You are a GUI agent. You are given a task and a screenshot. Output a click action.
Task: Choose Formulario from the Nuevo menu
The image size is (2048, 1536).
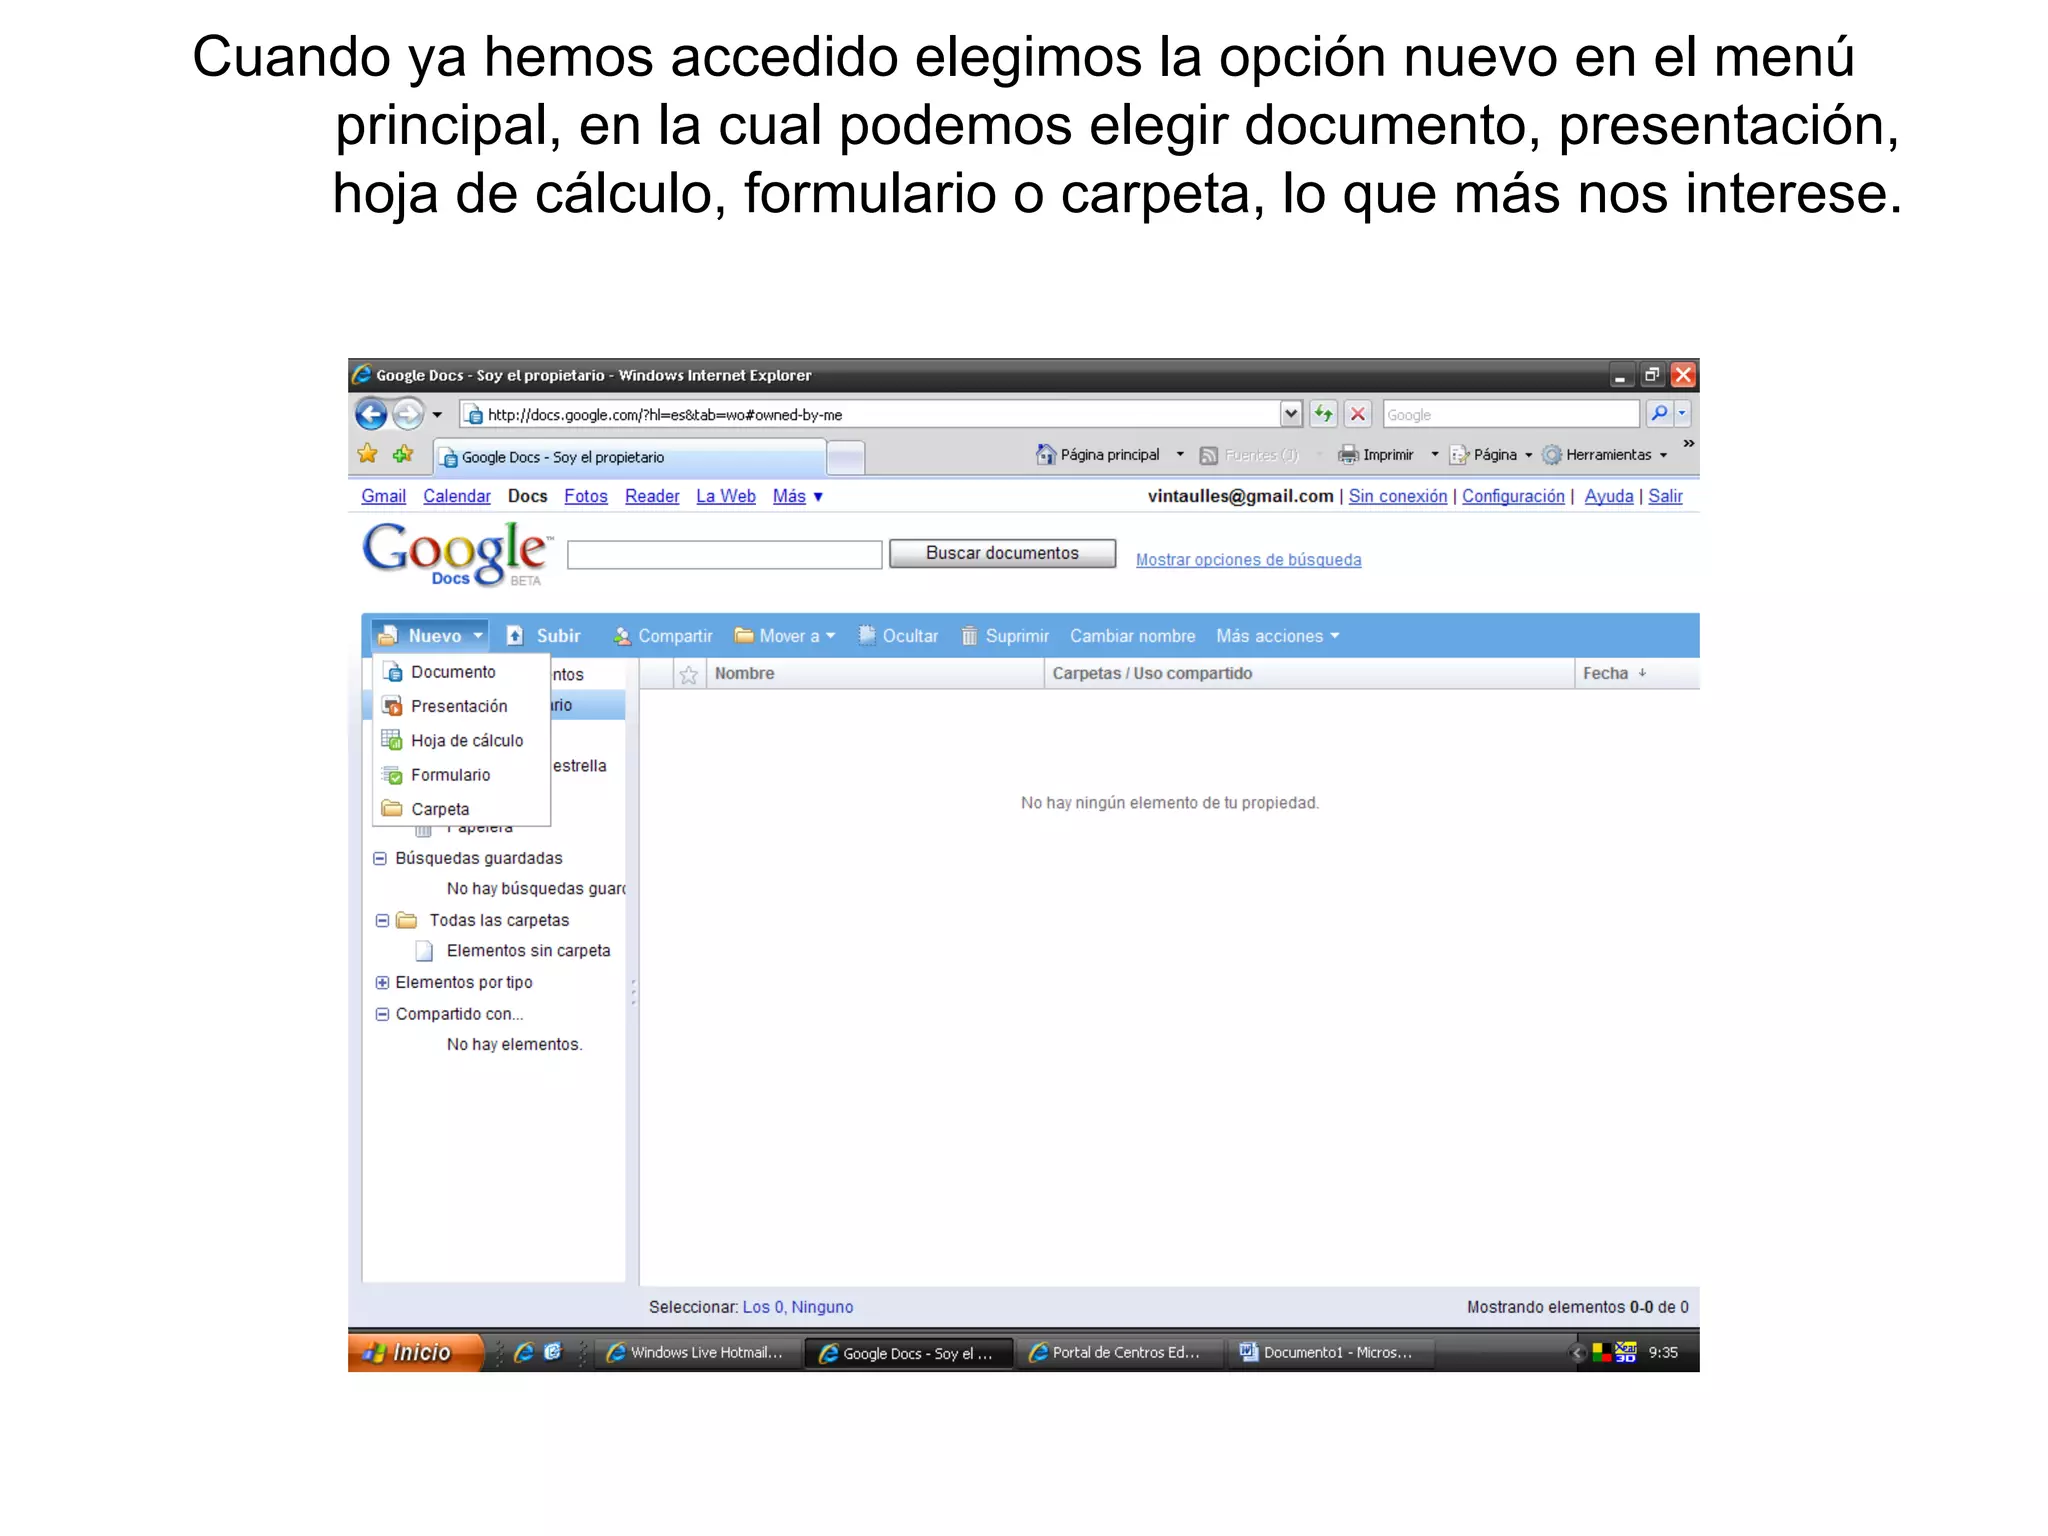pyautogui.click(x=461, y=775)
